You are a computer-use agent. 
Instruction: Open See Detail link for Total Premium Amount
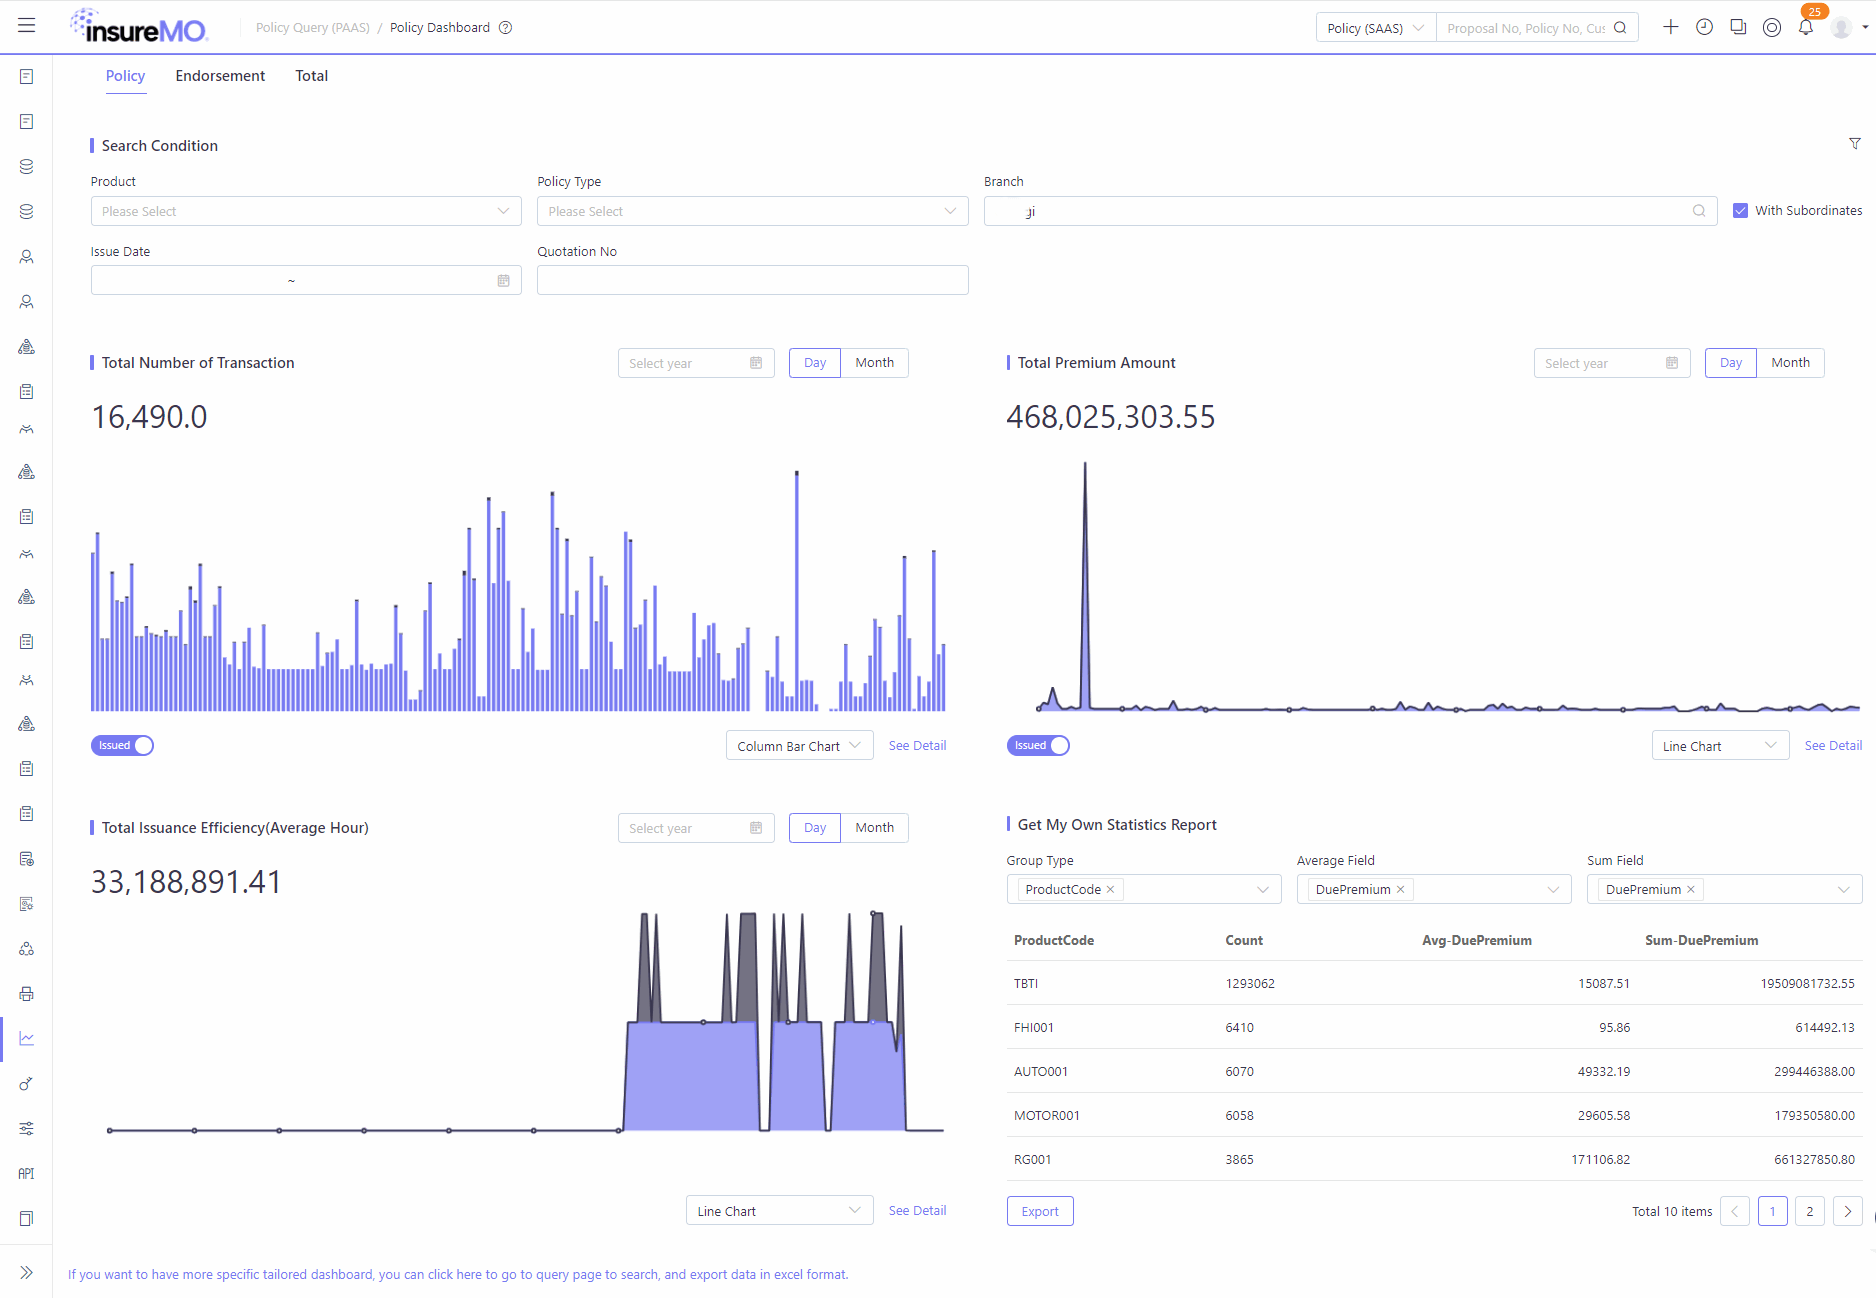tap(1833, 746)
